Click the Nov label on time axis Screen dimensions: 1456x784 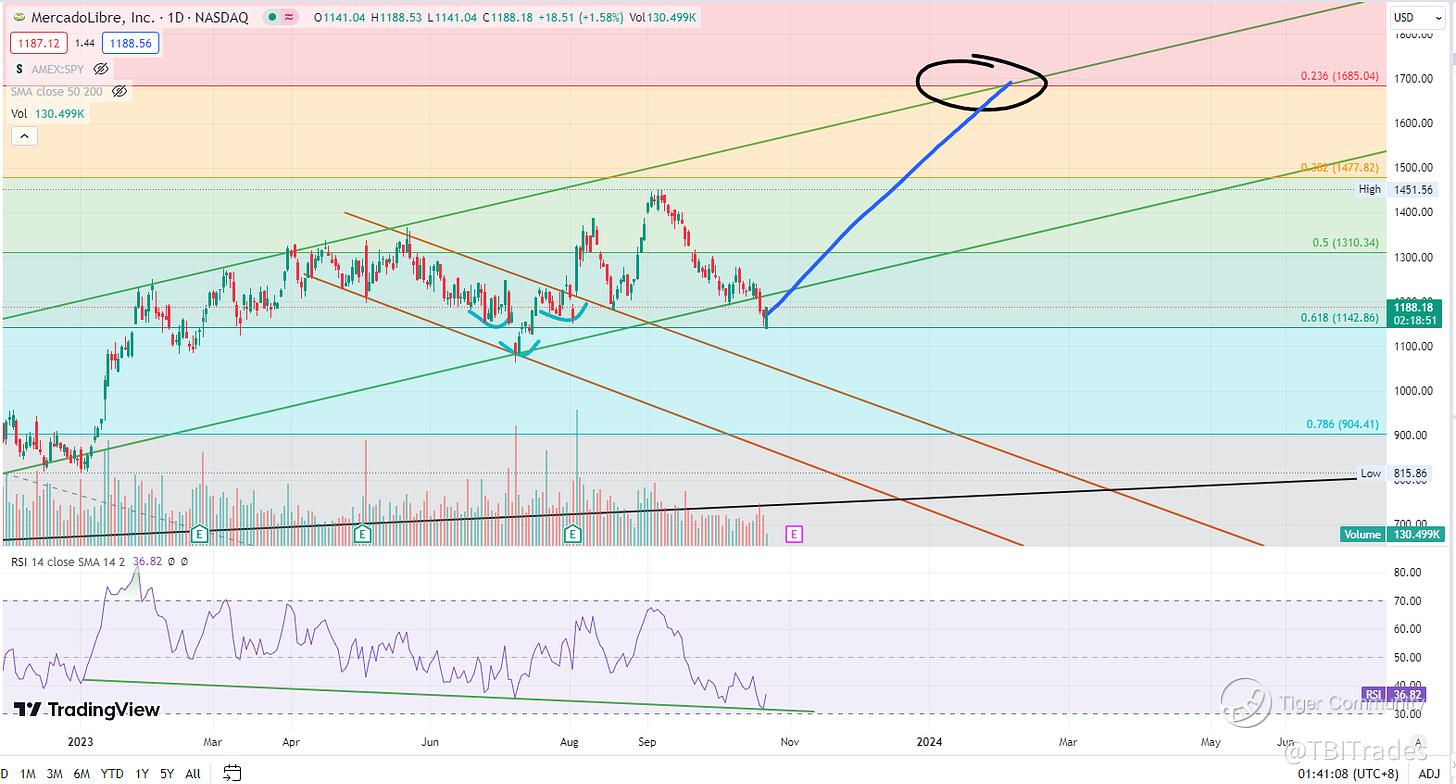click(x=790, y=742)
